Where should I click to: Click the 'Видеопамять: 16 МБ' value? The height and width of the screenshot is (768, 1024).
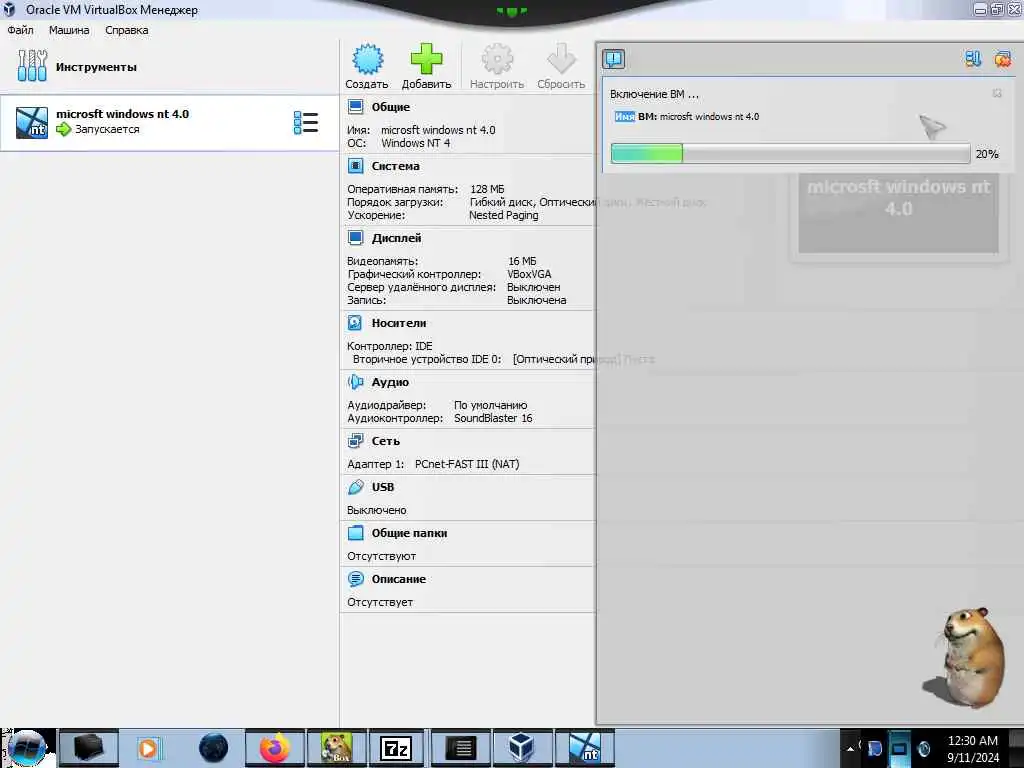(x=522, y=261)
